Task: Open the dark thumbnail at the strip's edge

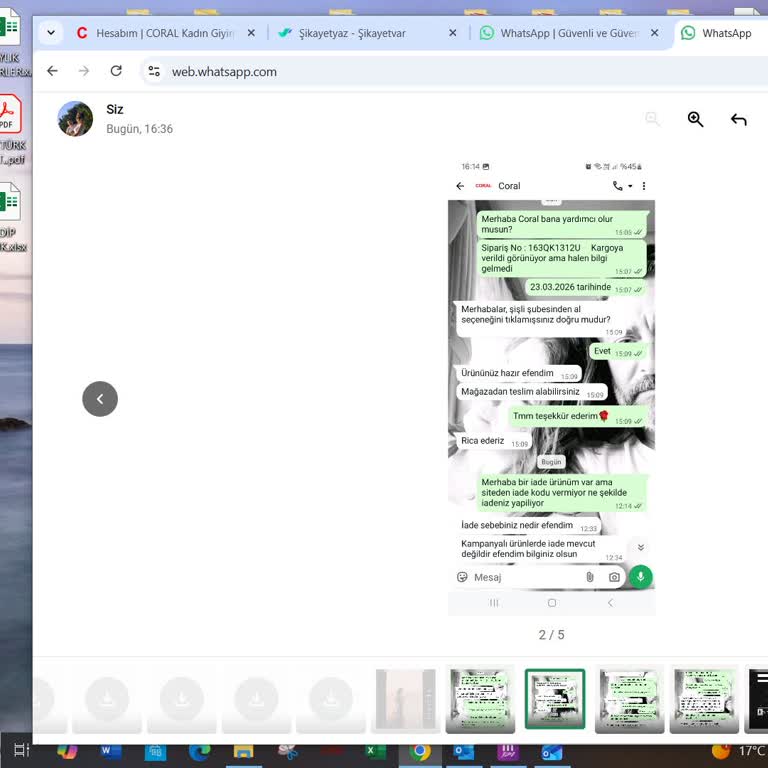Action: pos(756,699)
